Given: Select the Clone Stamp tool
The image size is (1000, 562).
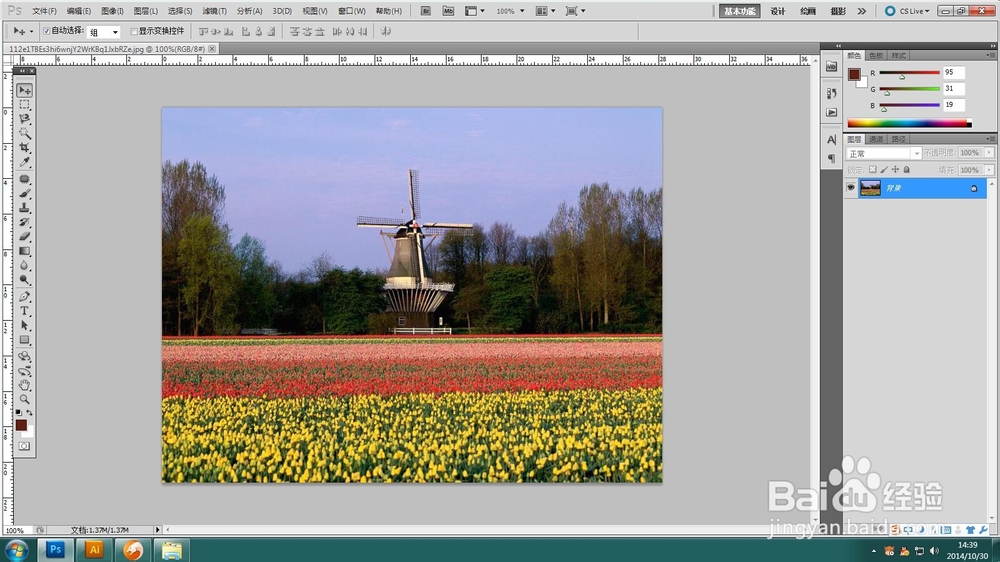Looking at the screenshot, I should 24,208.
